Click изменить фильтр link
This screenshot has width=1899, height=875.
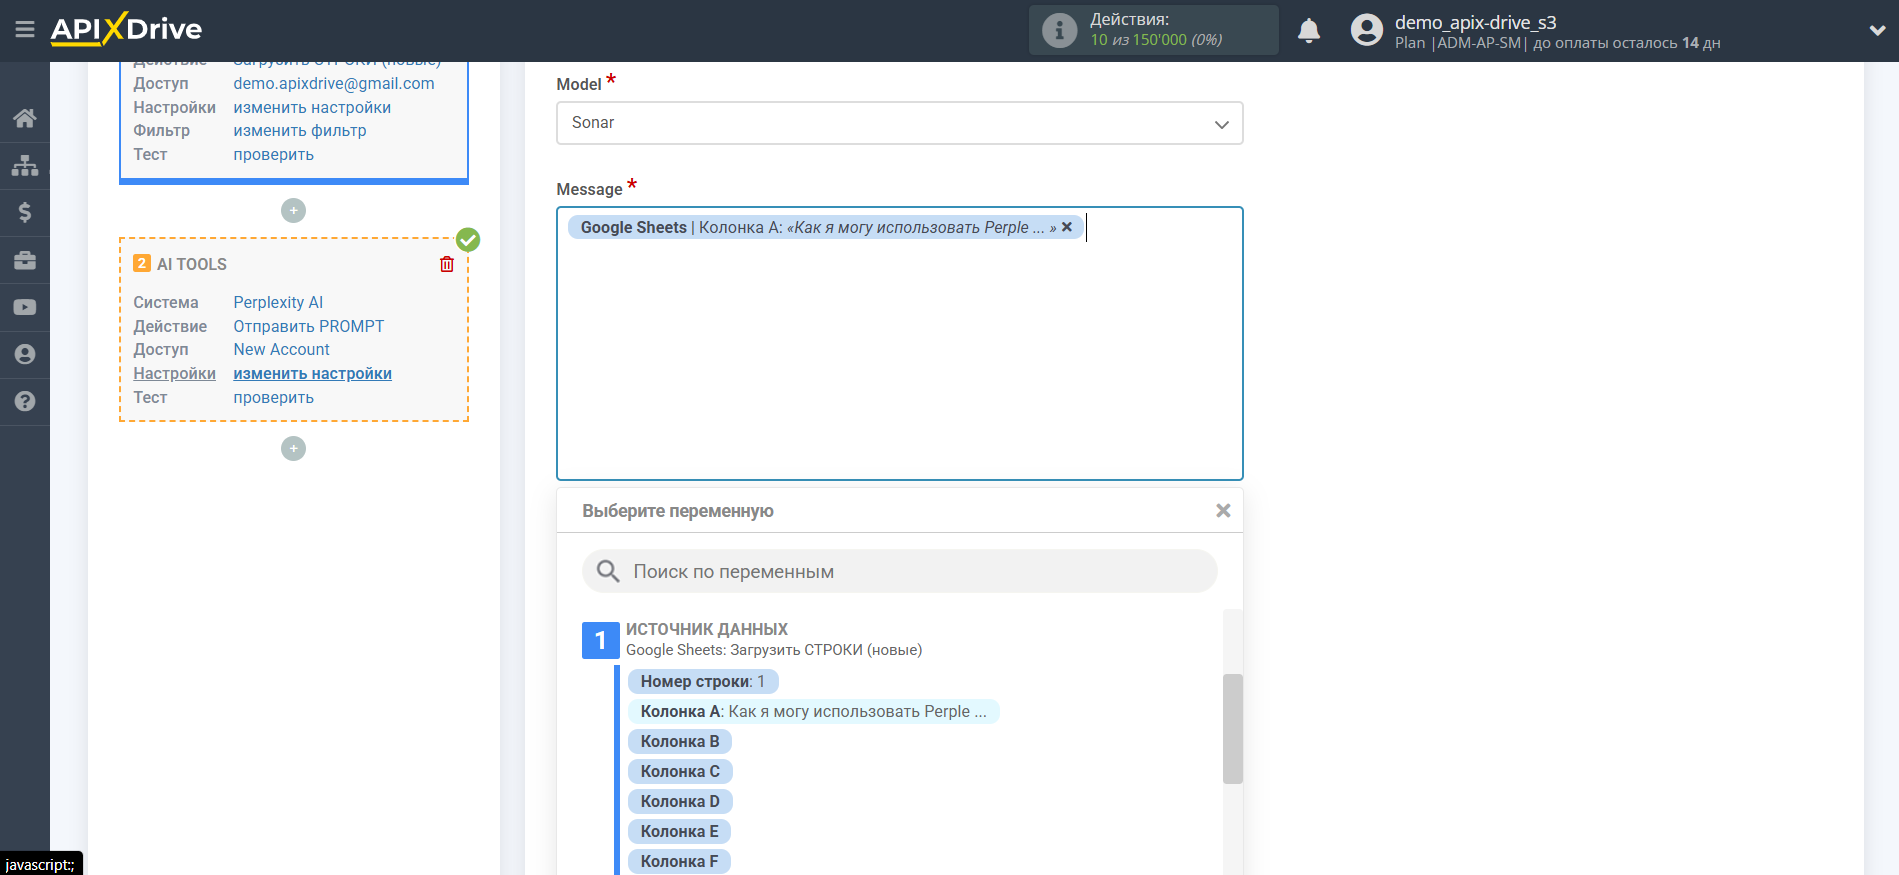(x=300, y=131)
